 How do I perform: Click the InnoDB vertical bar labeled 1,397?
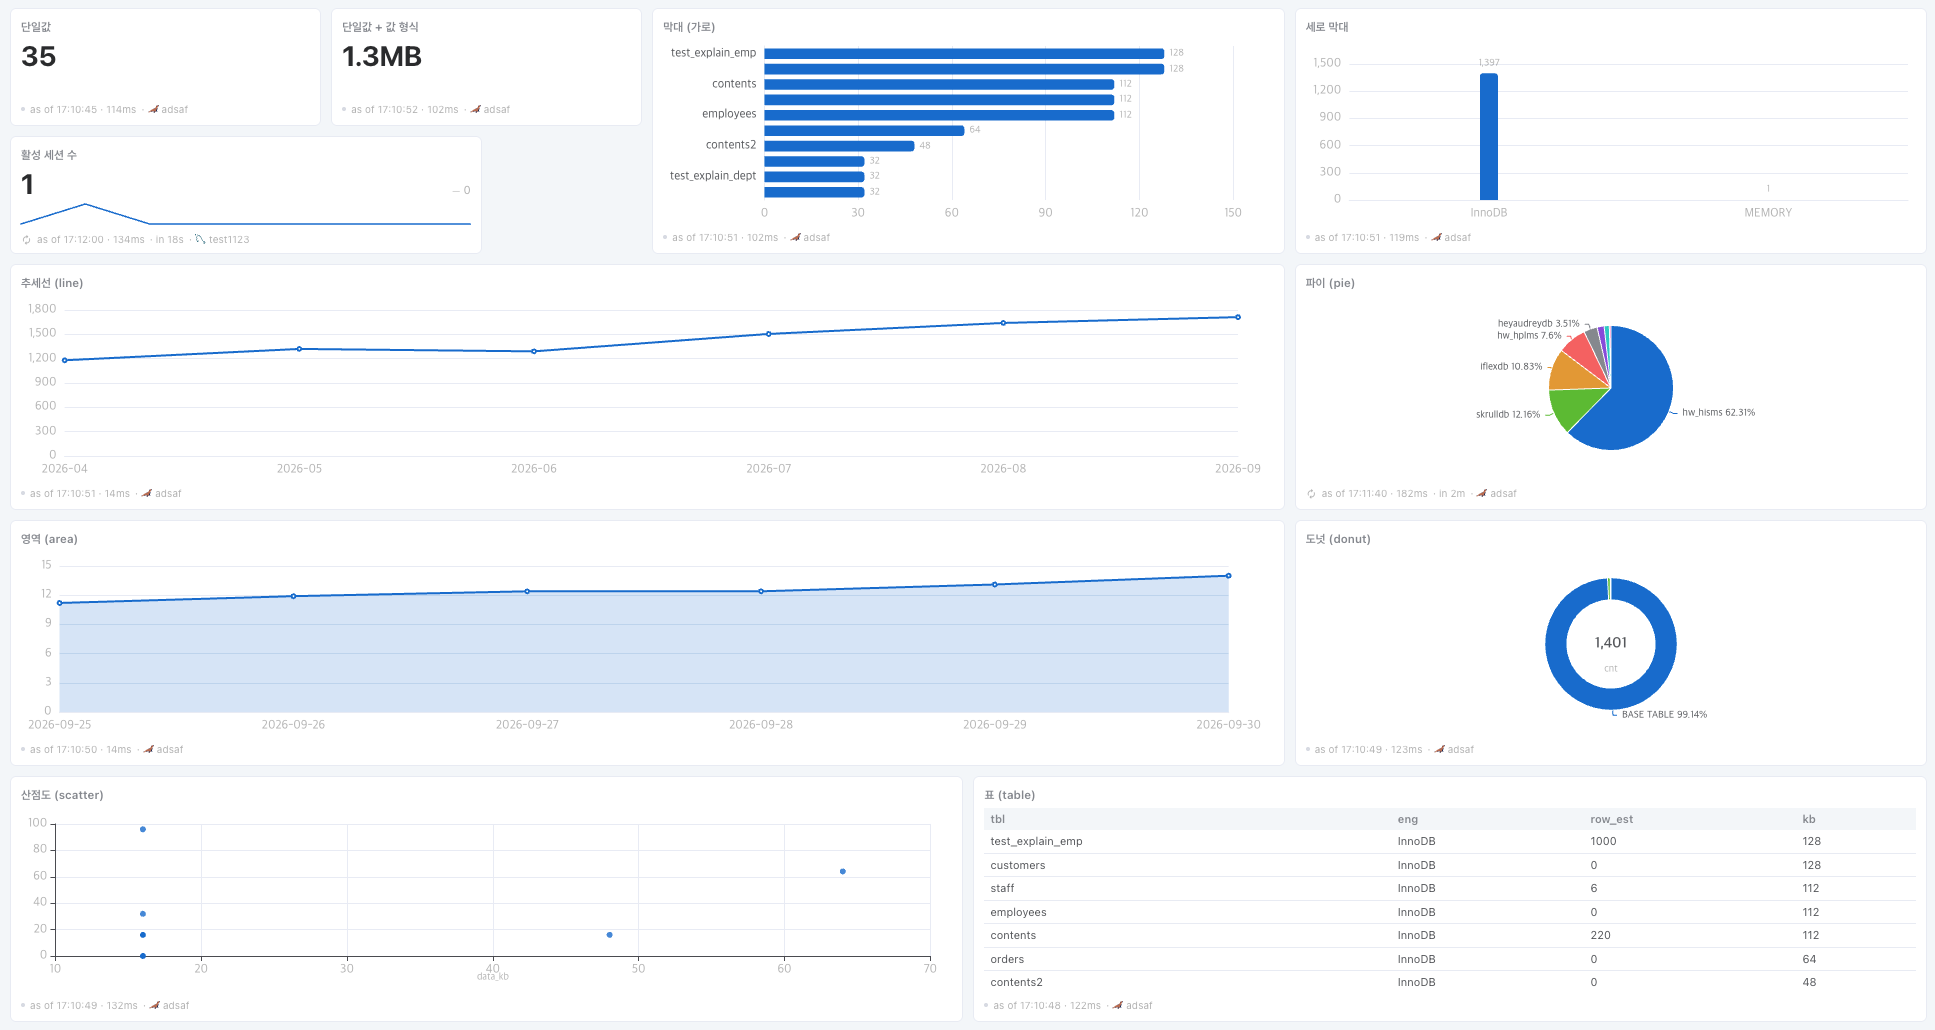1489,137
